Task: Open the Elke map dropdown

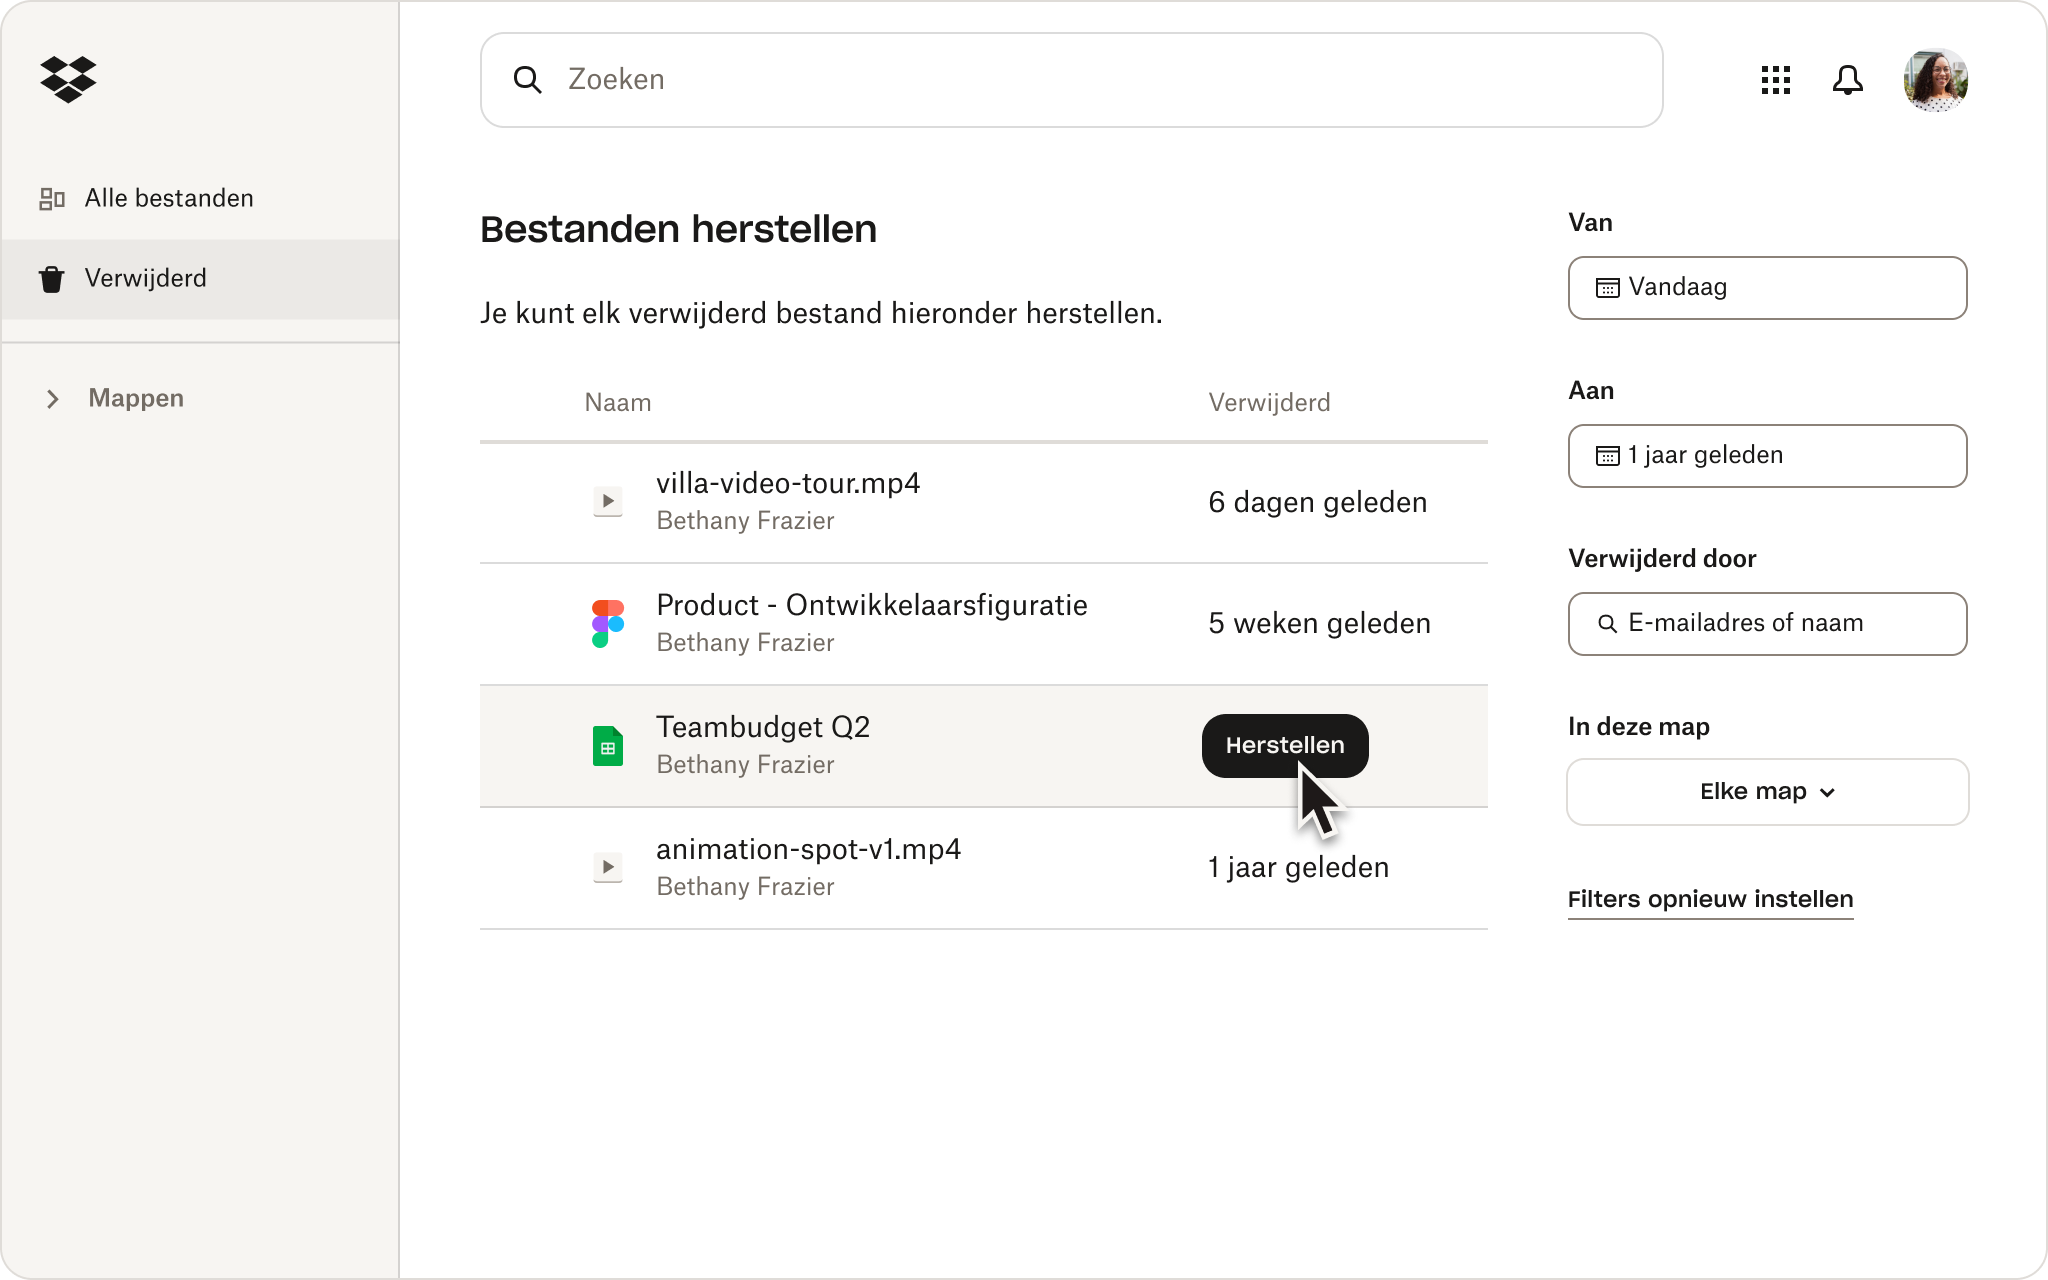Action: coord(1767,792)
